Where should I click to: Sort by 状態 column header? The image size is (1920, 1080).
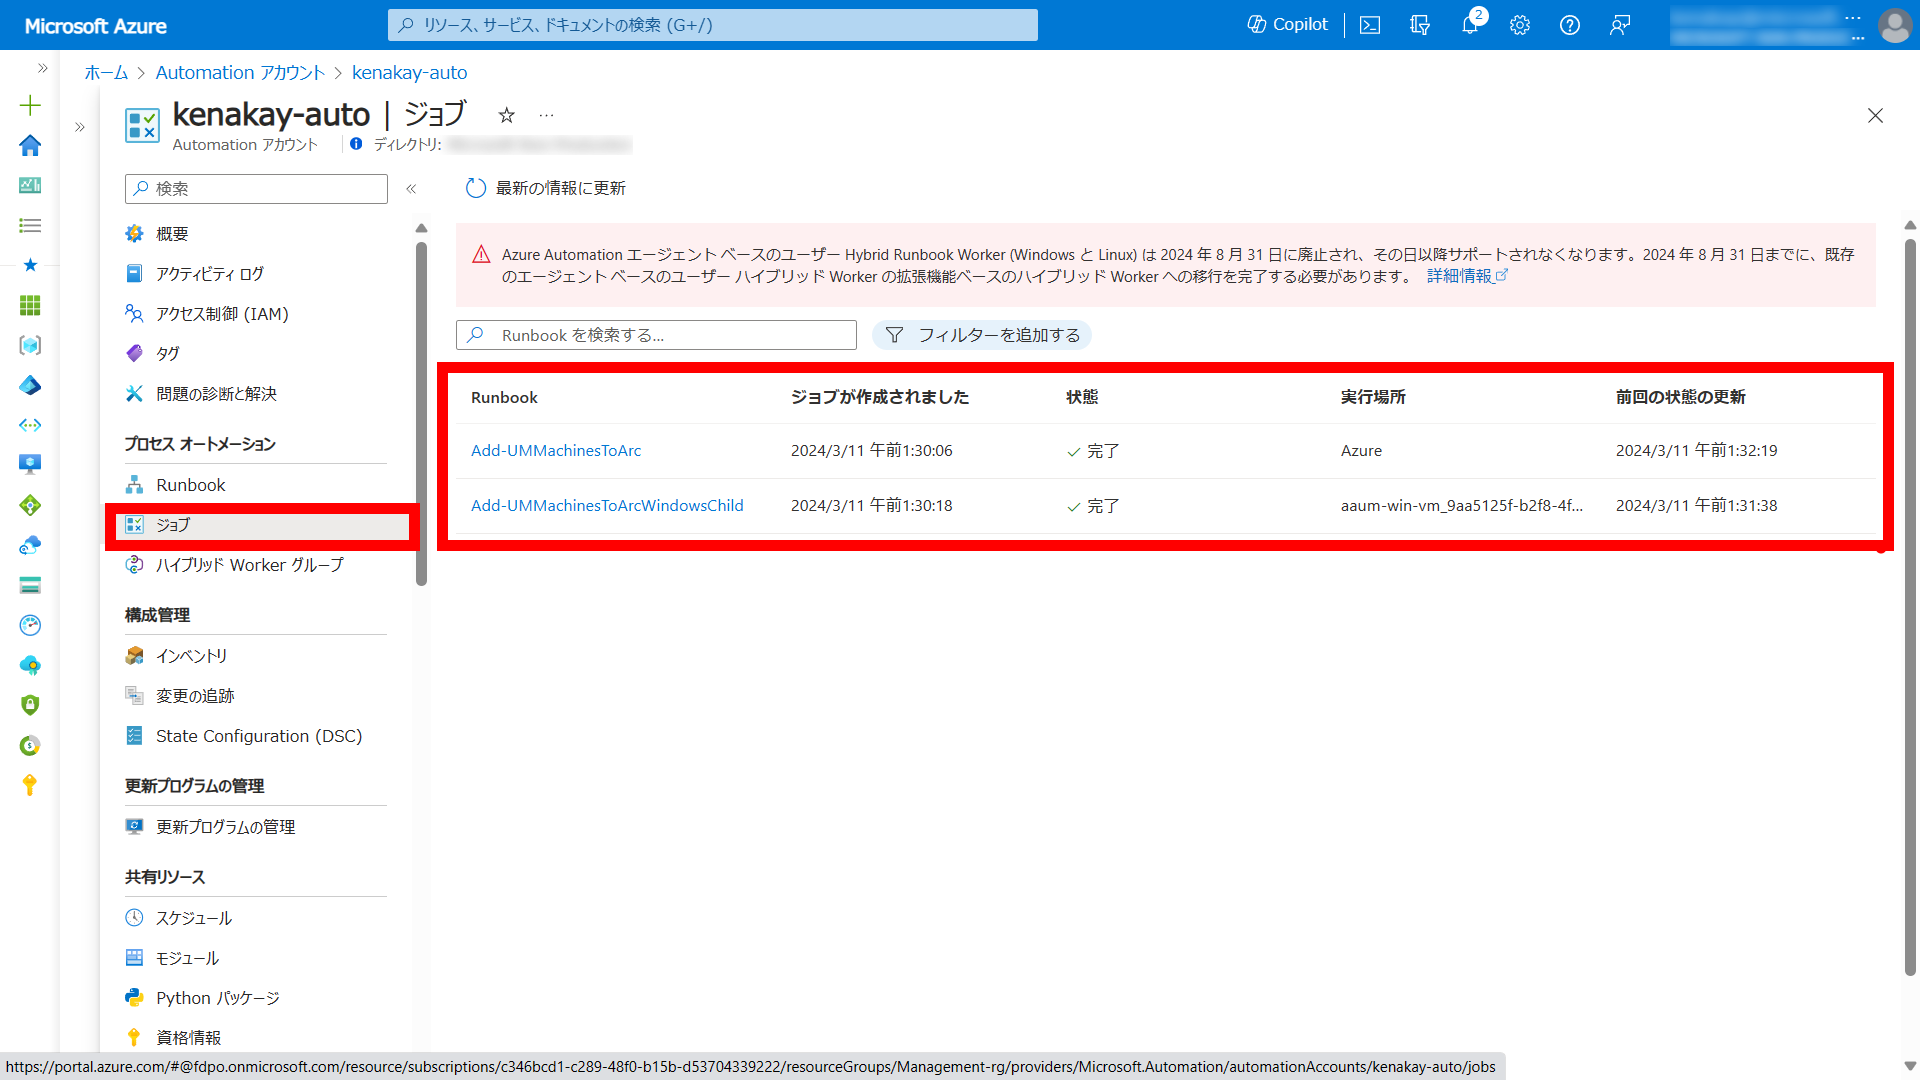tap(1082, 398)
